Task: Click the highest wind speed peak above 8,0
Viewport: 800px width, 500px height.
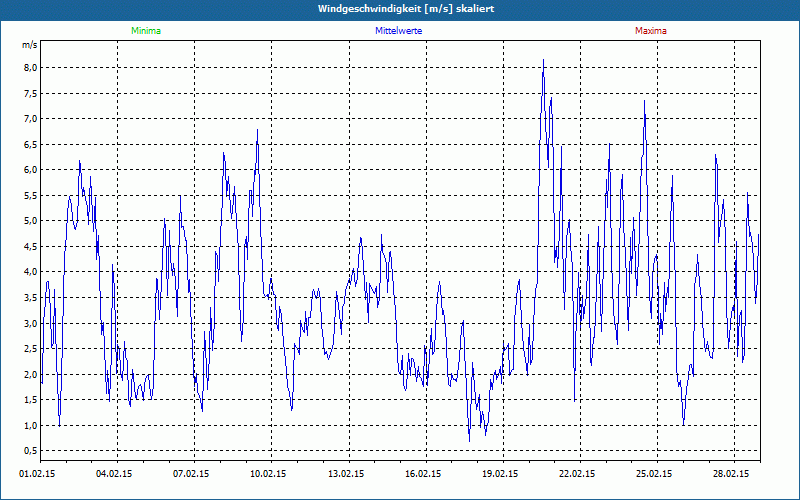Action: coord(543,61)
